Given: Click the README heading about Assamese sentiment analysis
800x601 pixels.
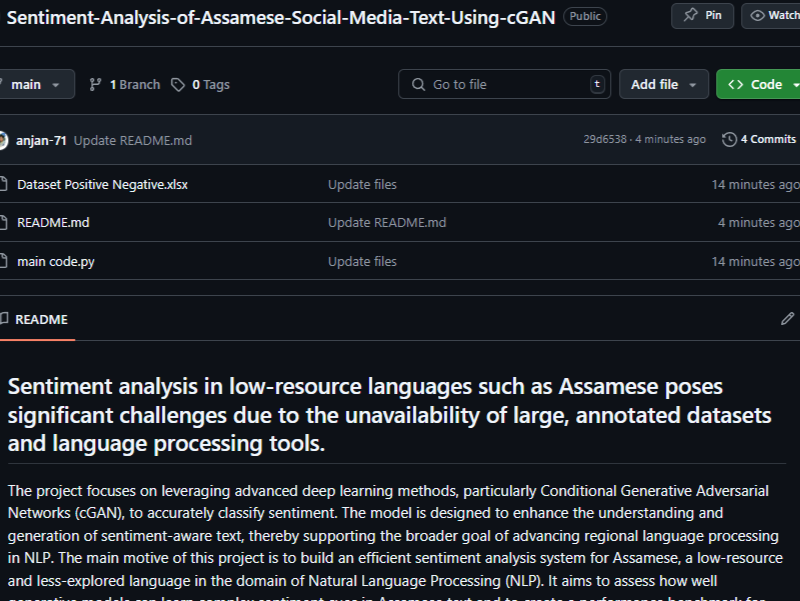Looking at the screenshot, I should (x=390, y=415).
